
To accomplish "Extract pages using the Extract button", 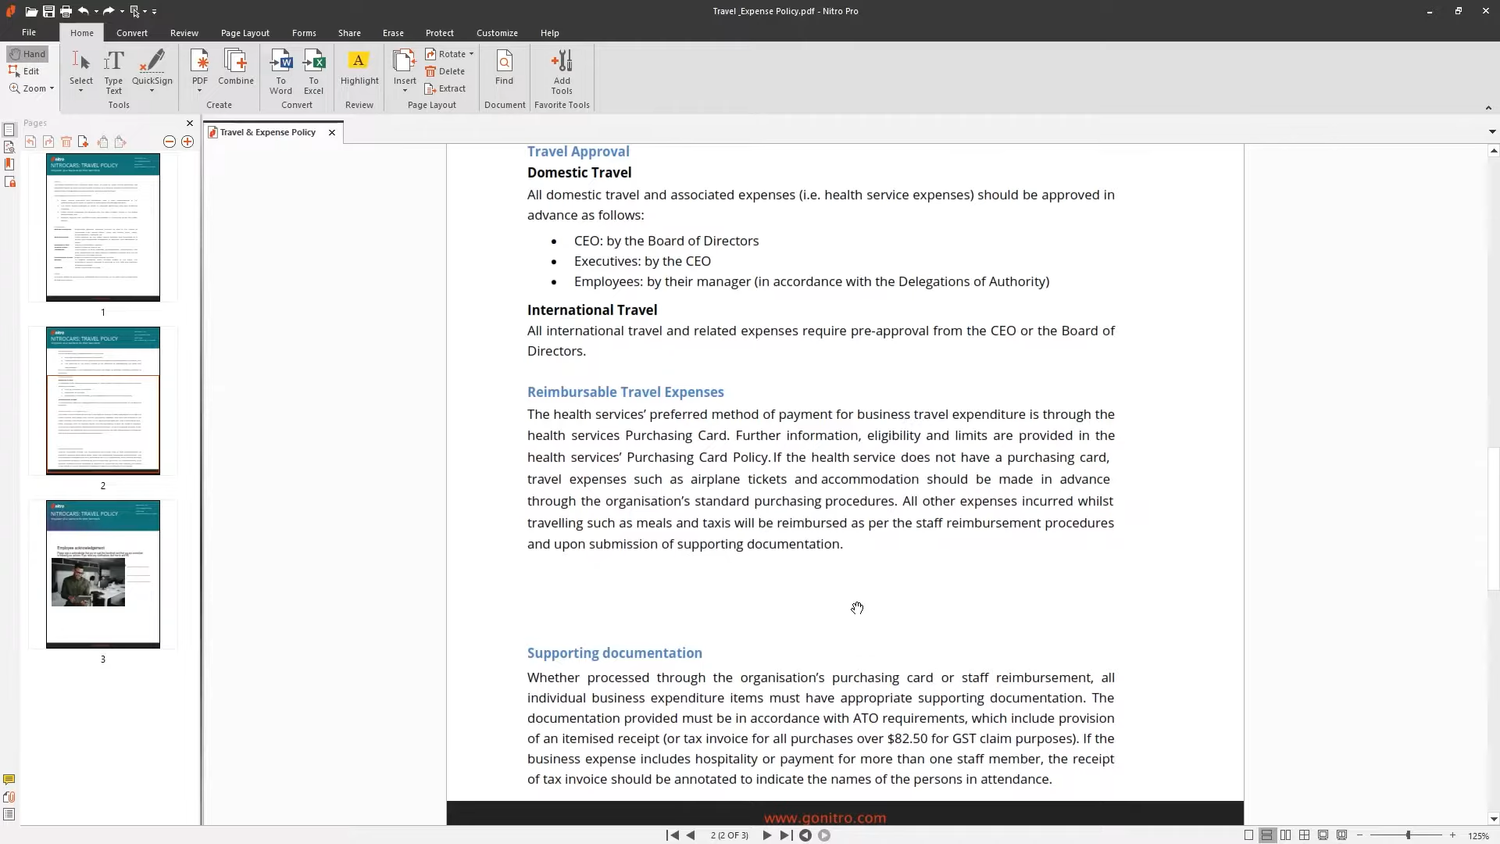I will 445,88.
